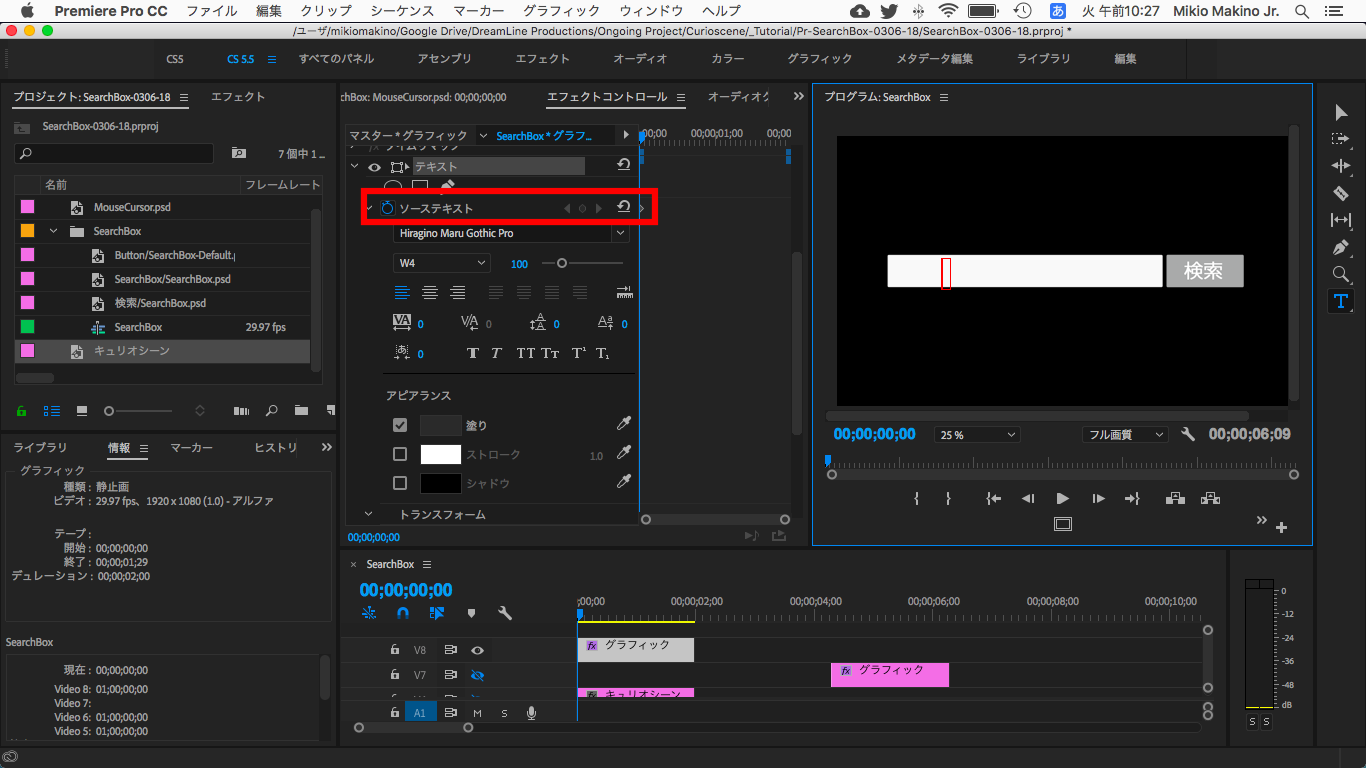
Task: Select the Pen tool in the toolbar
Action: pos(1341,247)
